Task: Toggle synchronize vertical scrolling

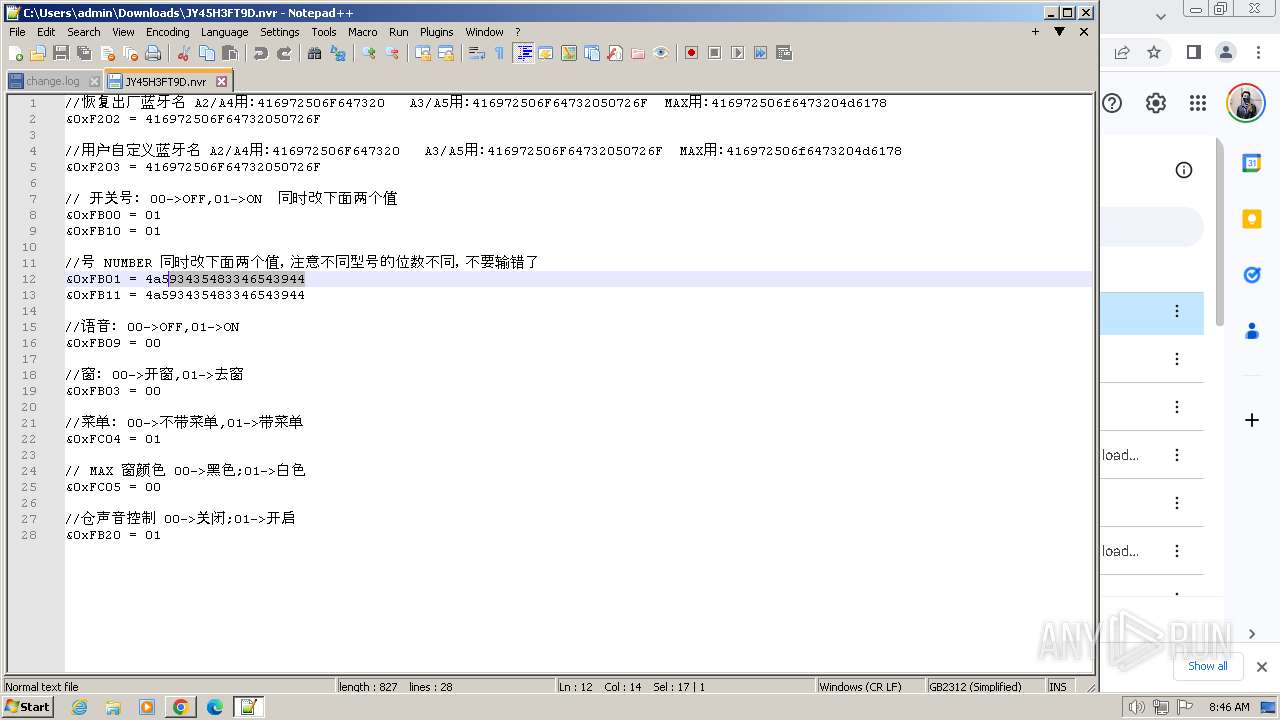Action: pos(423,53)
